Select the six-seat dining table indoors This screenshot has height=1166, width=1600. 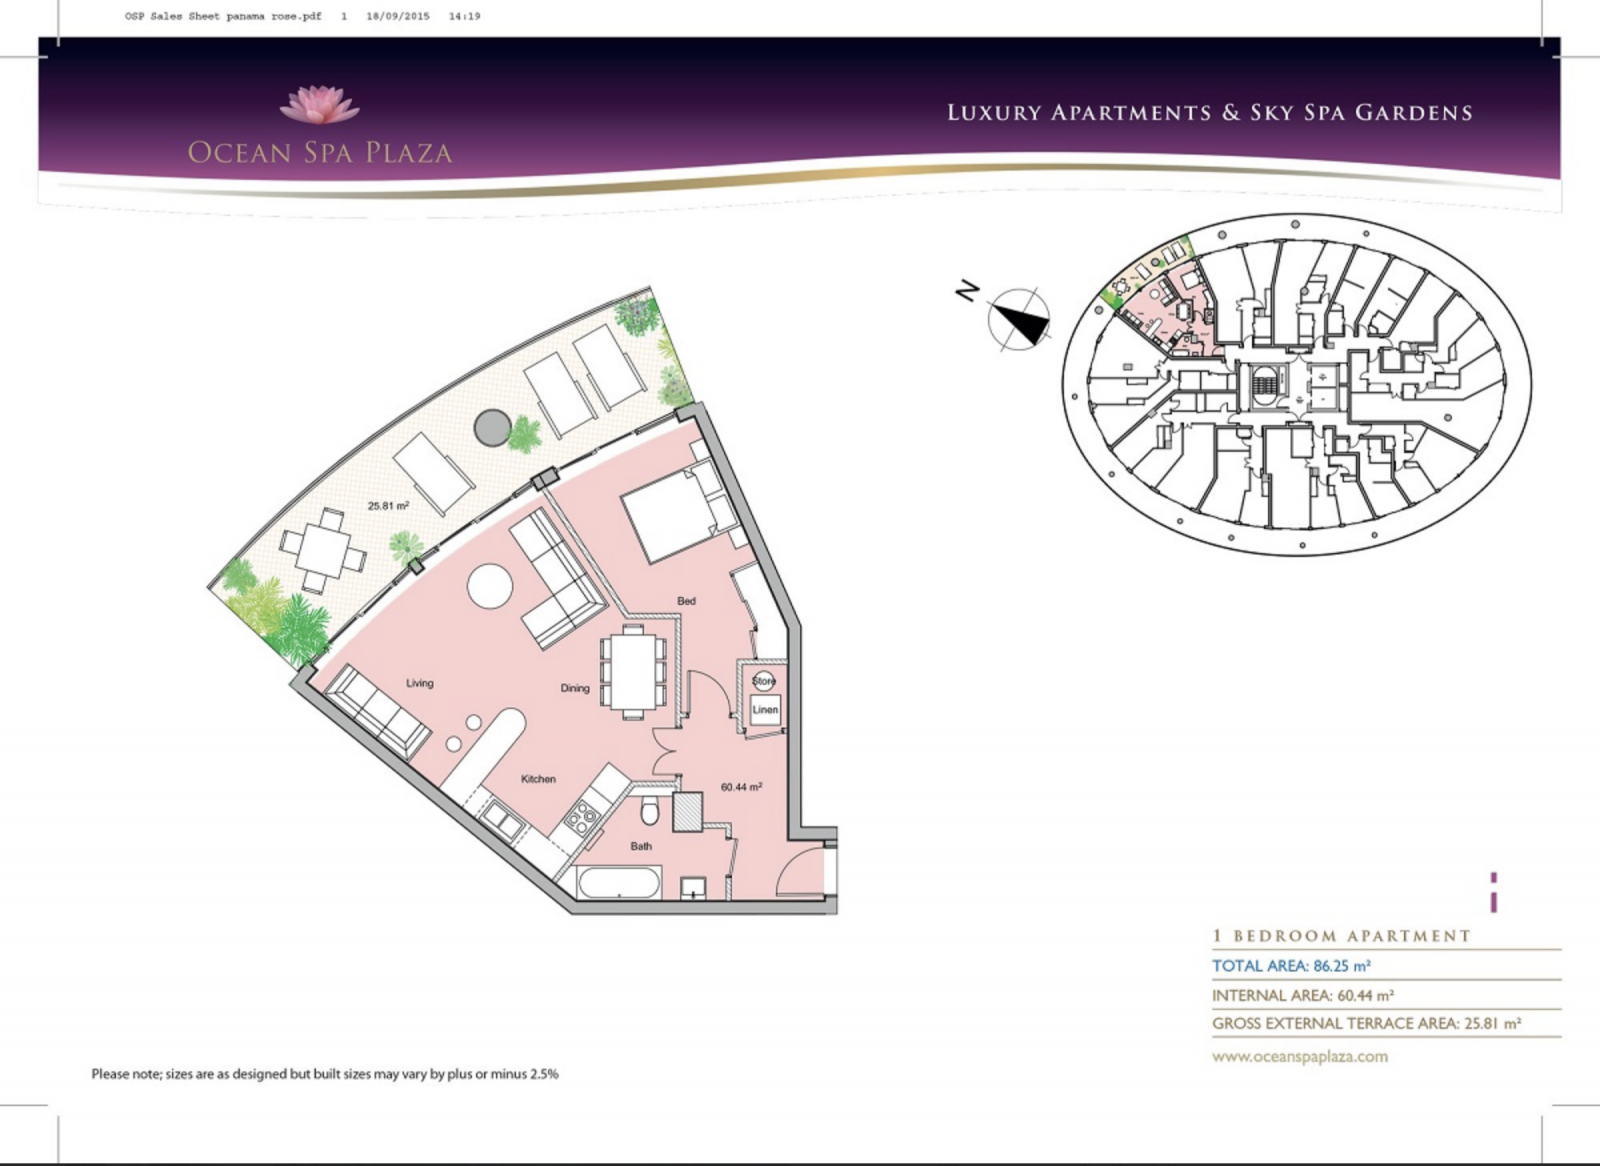coord(633,672)
